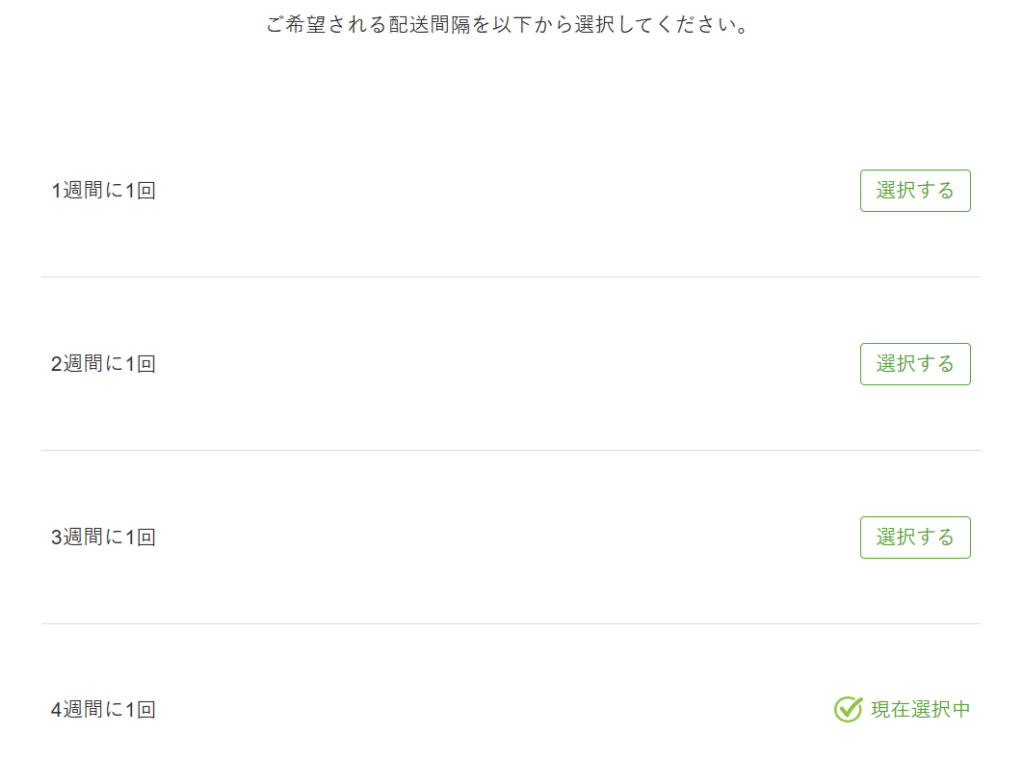
Task: Select the 1週間に1回 delivery interval button
Action: click(915, 191)
